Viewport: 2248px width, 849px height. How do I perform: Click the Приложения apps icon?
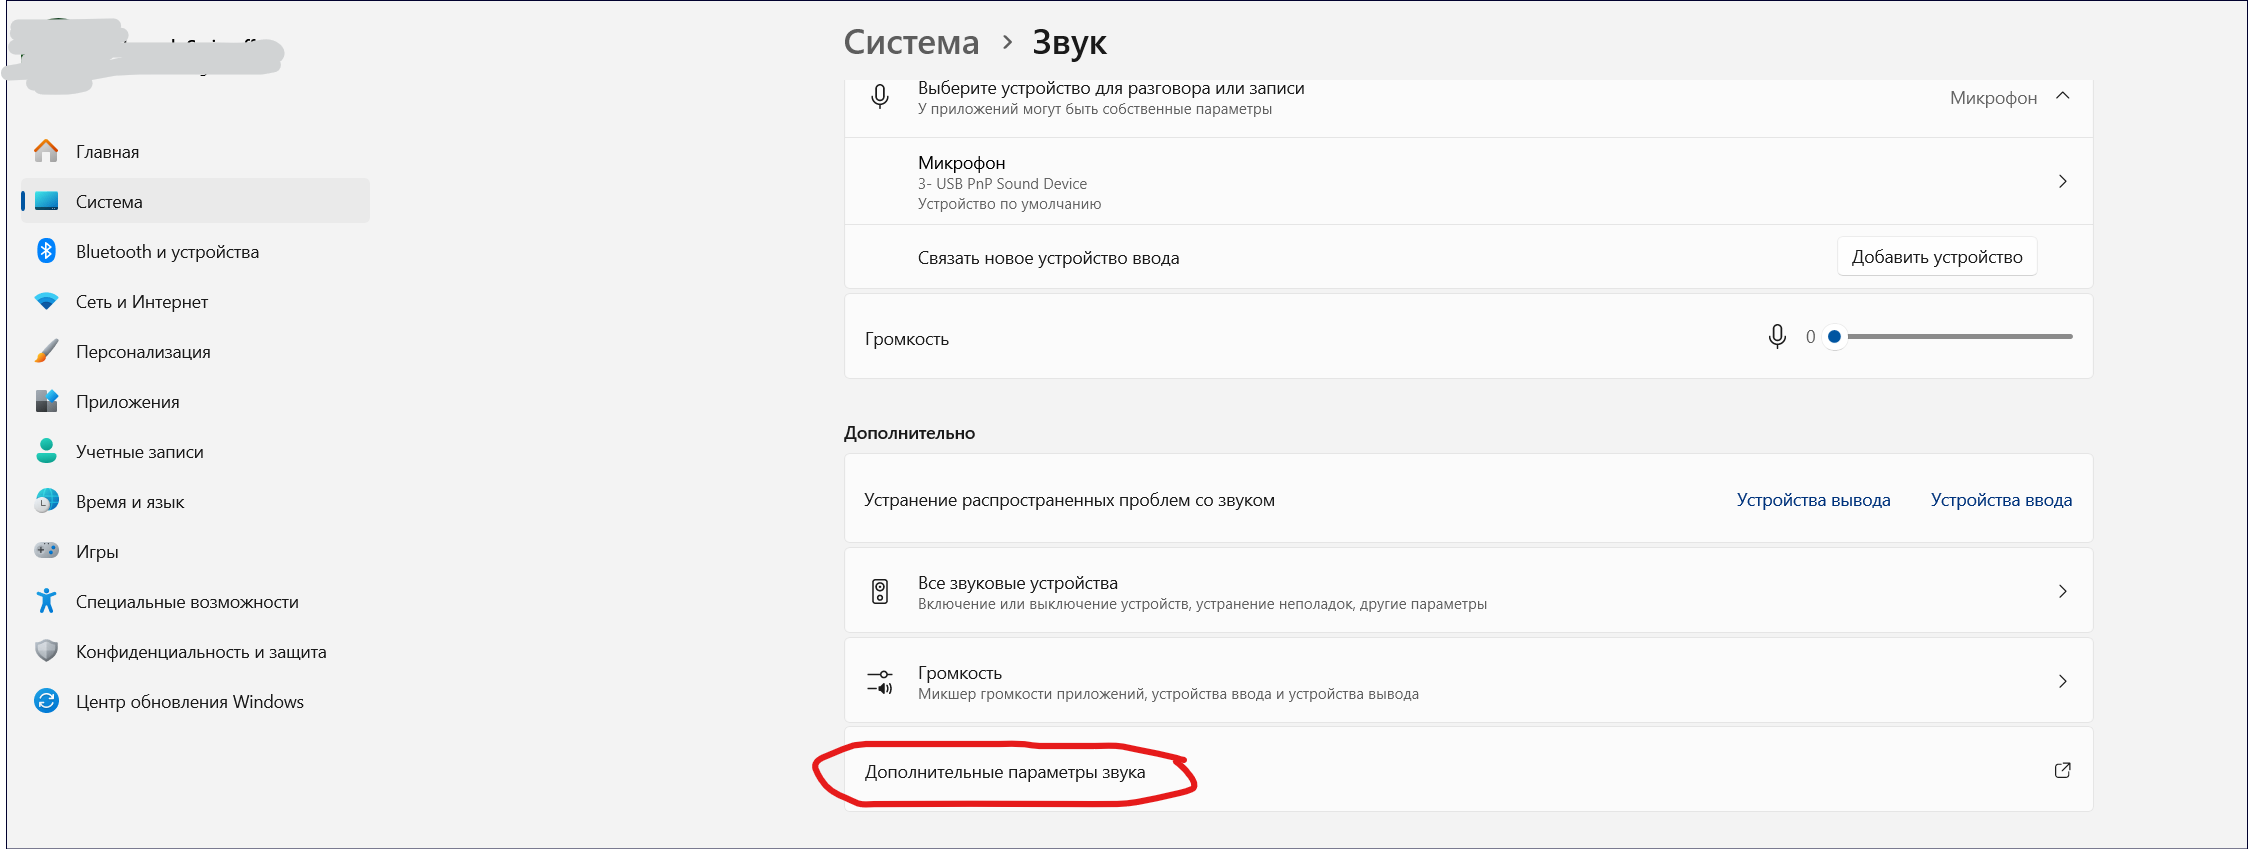click(x=46, y=401)
